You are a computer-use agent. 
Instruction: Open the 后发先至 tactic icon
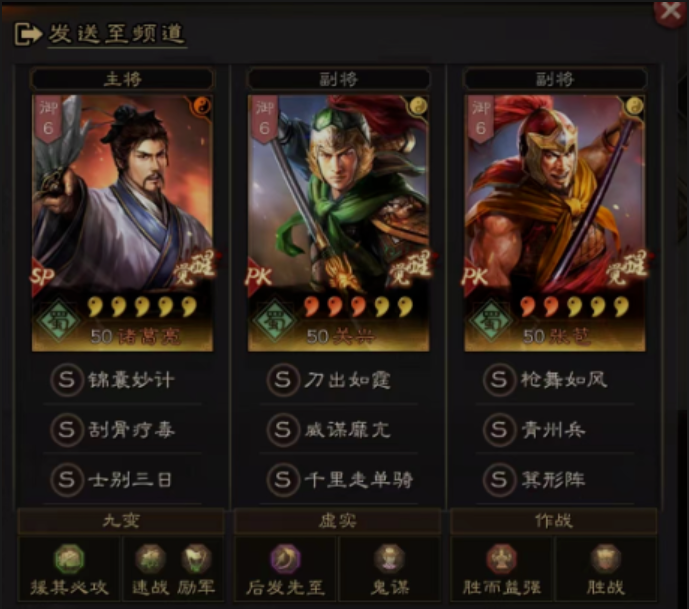[285, 558]
